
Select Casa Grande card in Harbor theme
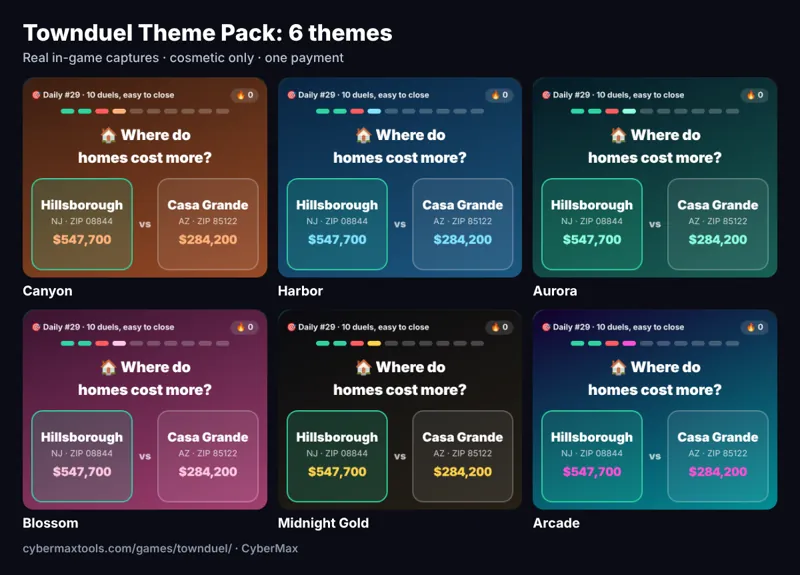pos(462,224)
